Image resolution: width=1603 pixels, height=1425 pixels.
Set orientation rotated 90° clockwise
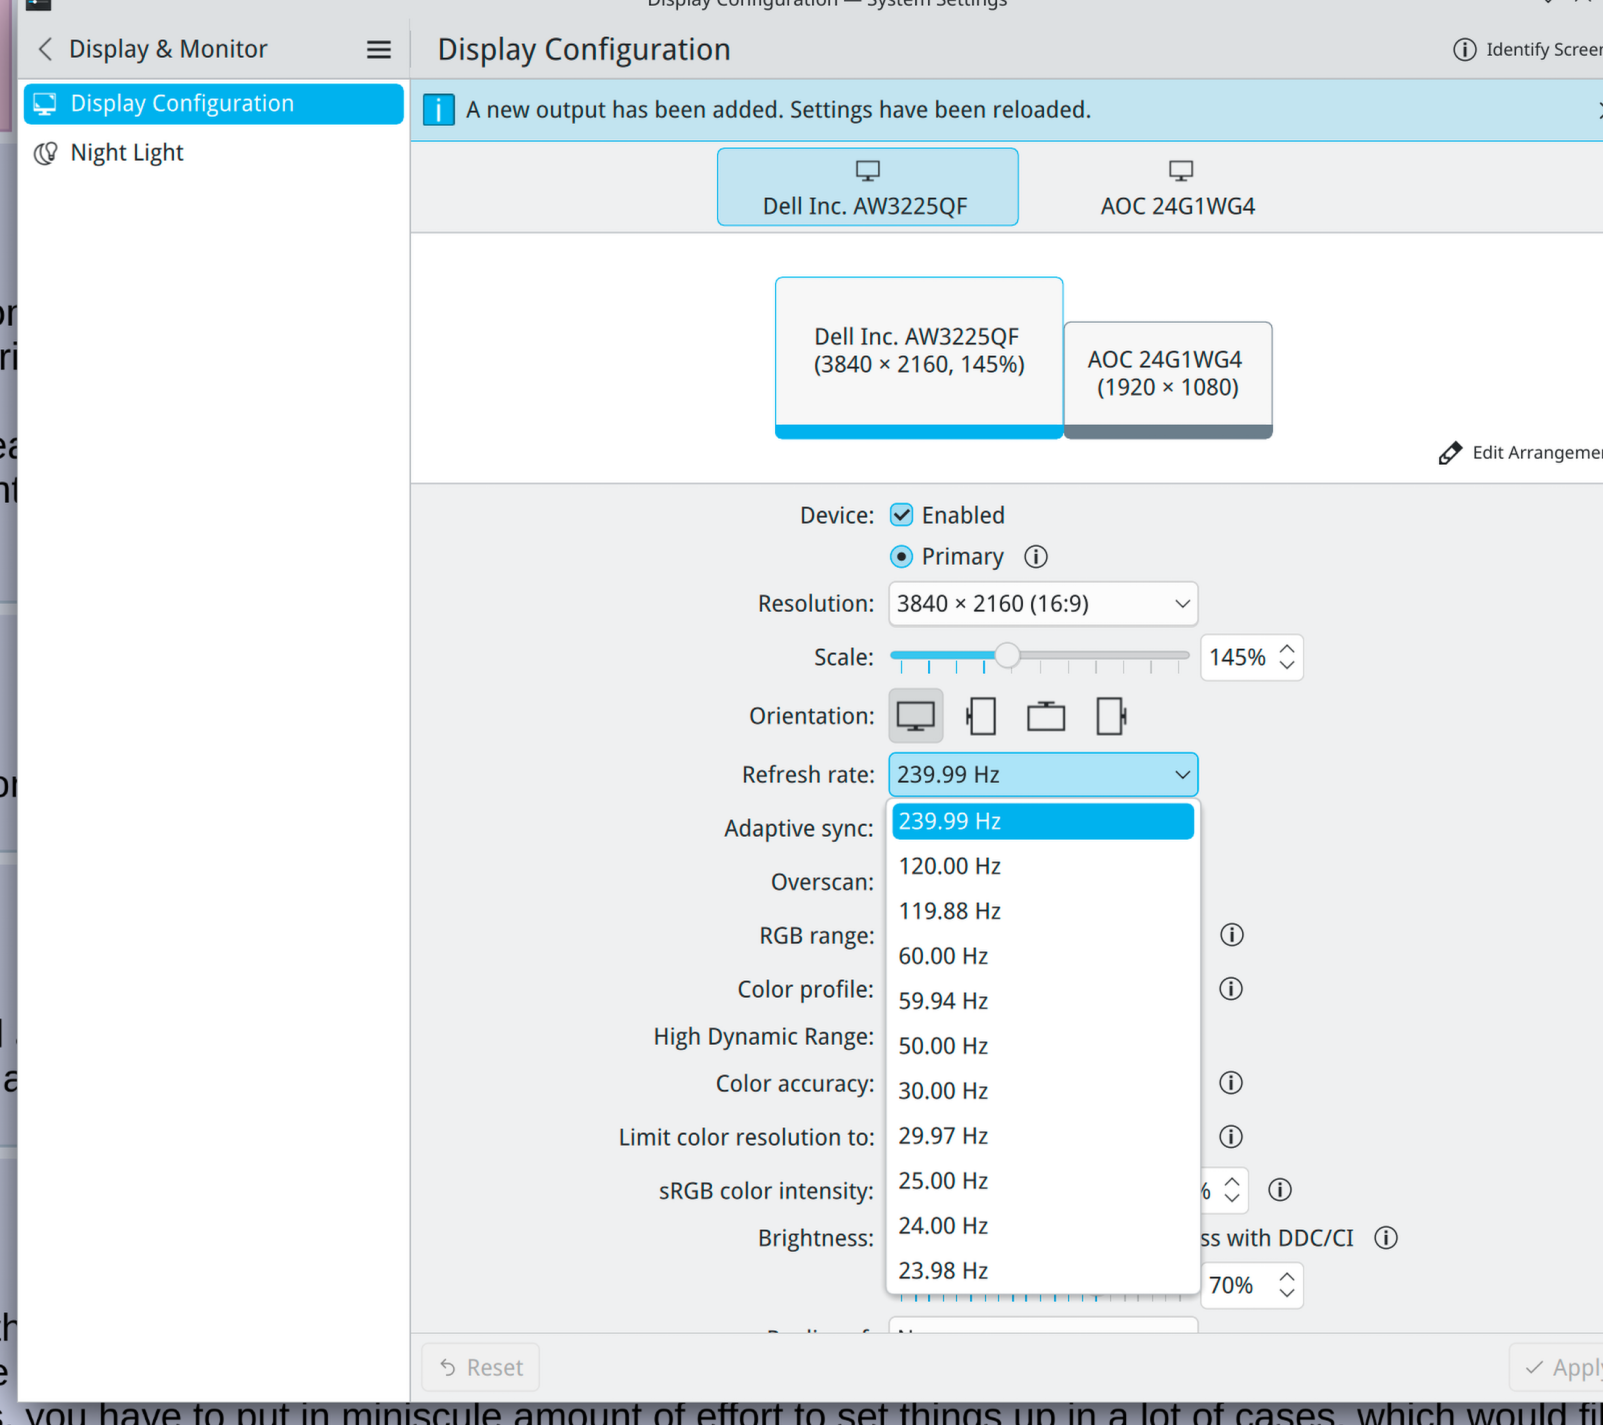click(x=1111, y=716)
